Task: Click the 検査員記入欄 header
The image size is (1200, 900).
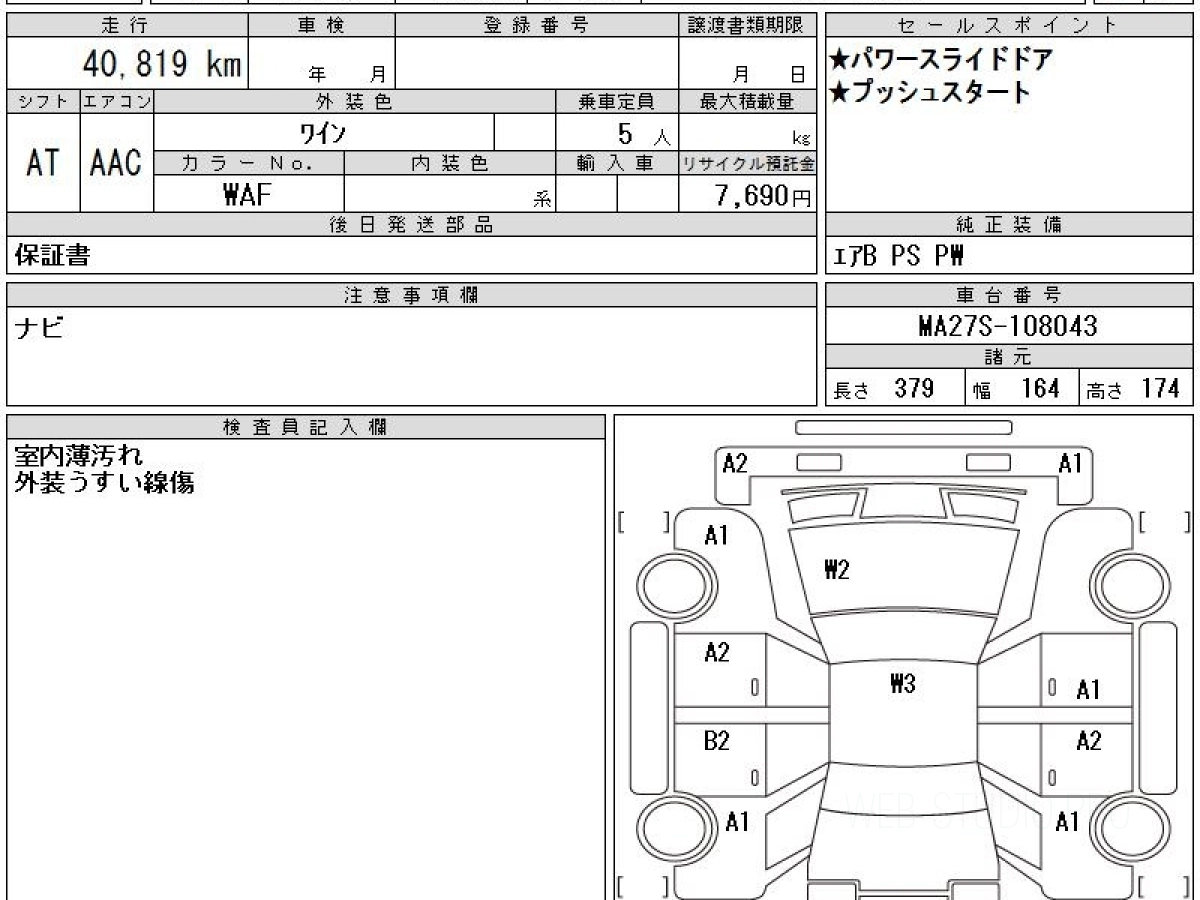Action: click(306, 427)
